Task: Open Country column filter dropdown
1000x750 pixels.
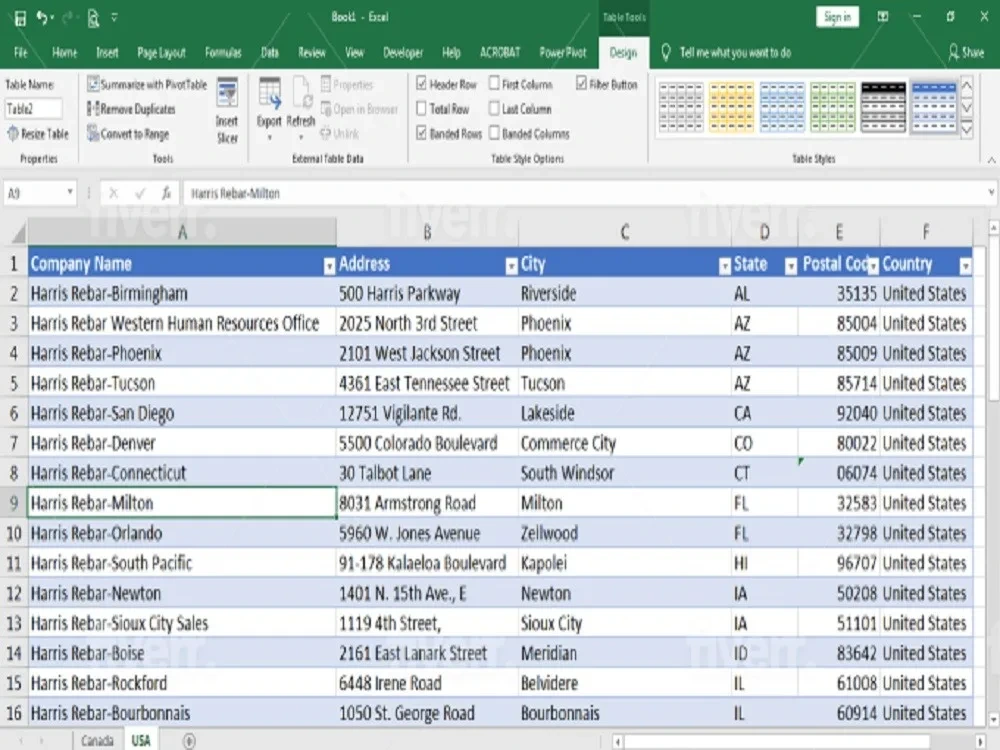Action: point(966,267)
